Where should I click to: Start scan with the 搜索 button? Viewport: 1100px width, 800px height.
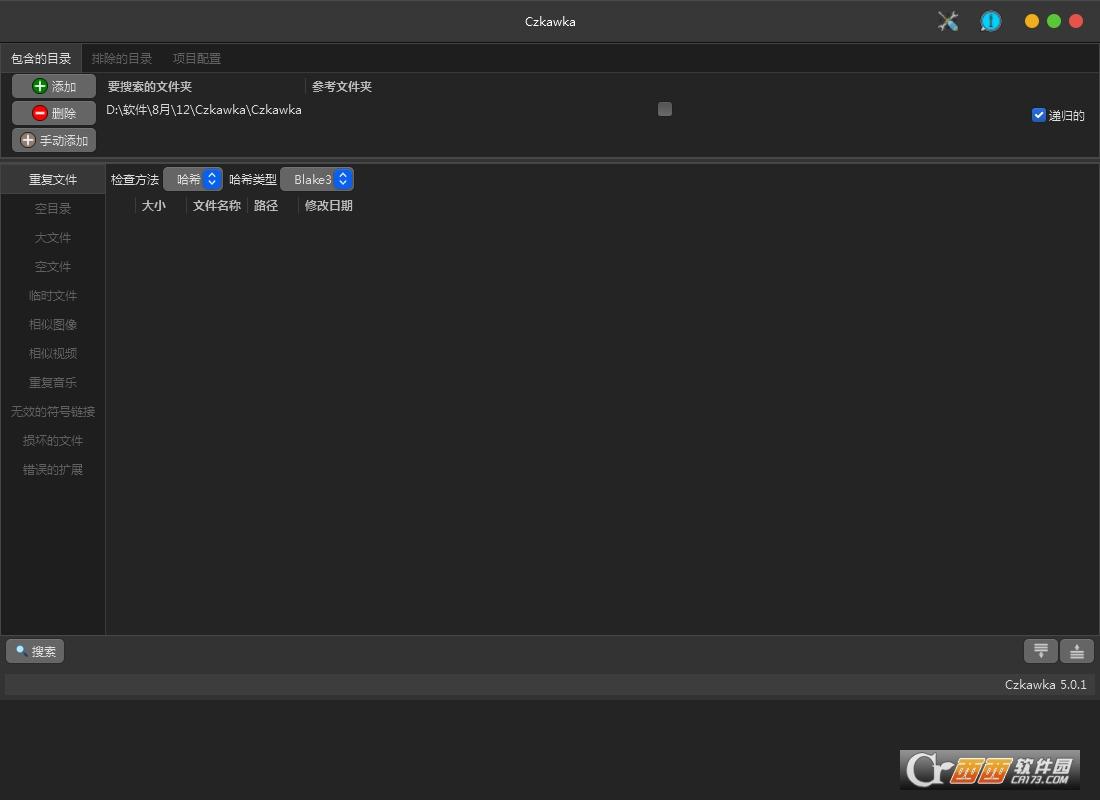coord(35,651)
